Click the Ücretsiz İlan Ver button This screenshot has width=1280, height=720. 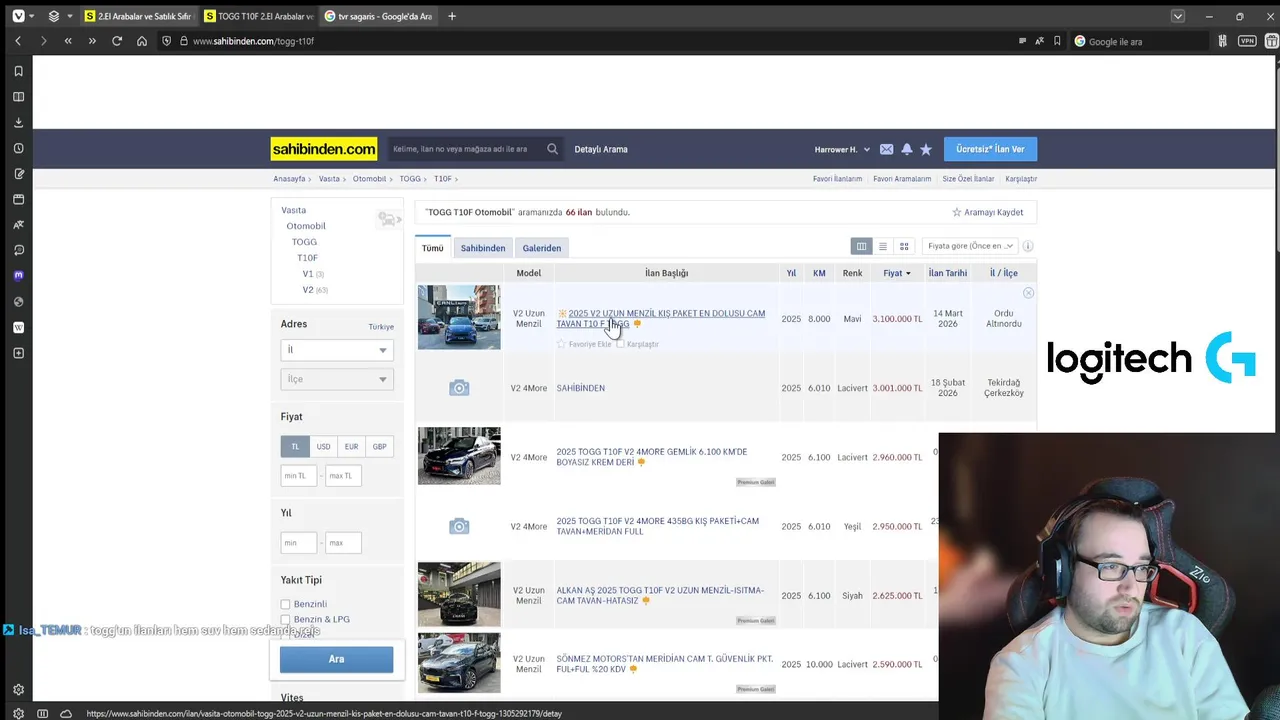(990, 149)
